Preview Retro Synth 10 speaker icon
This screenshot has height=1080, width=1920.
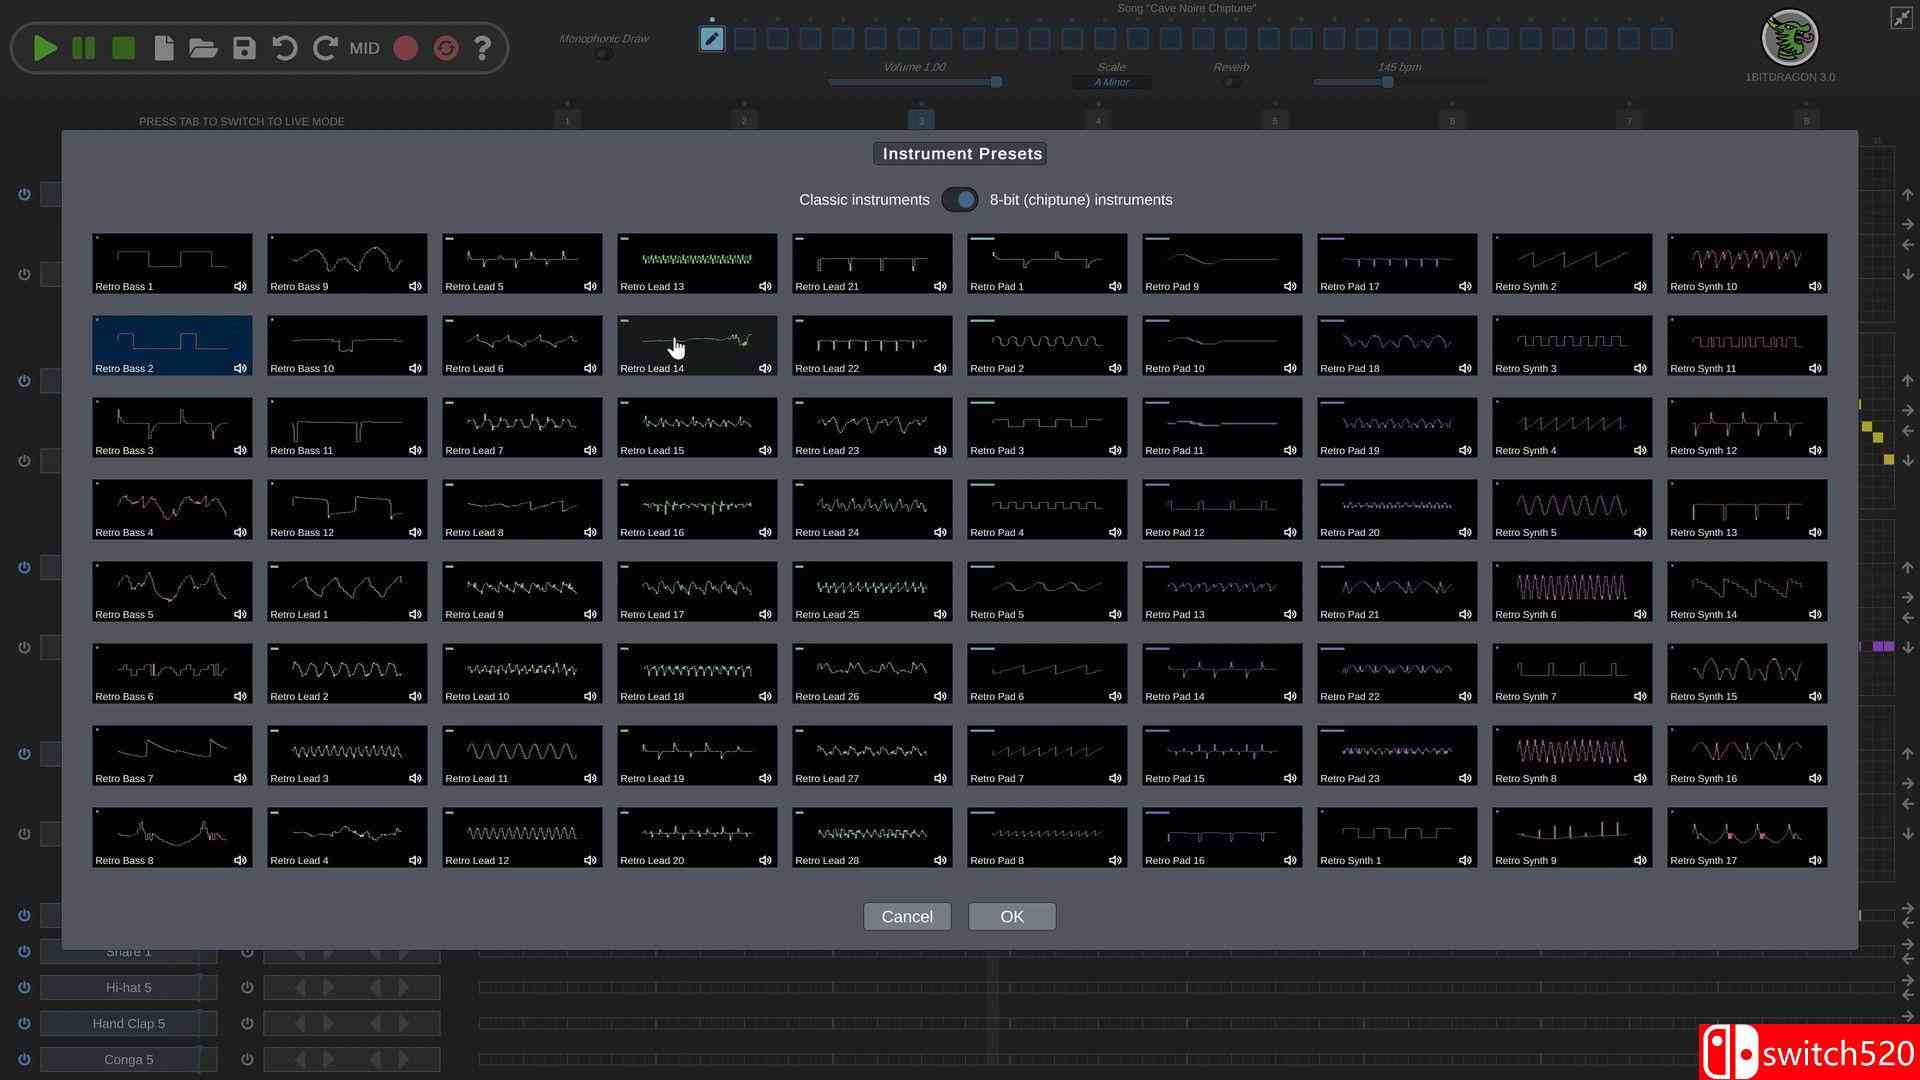pyautogui.click(x=1815, y=286)
